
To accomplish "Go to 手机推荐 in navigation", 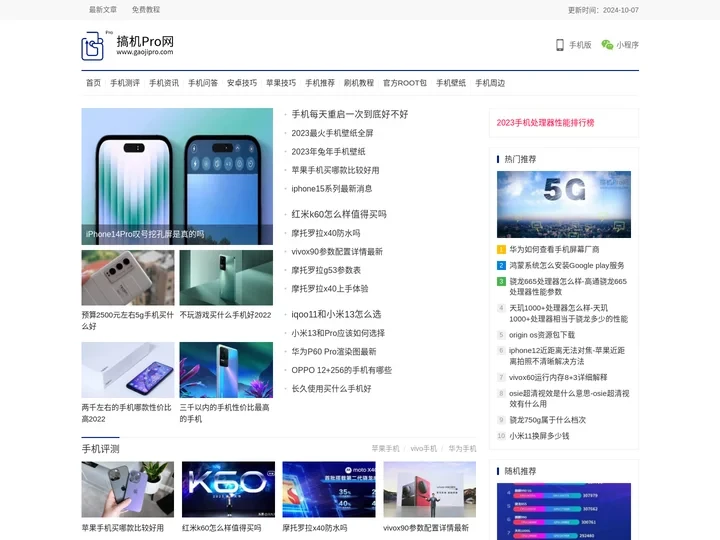I will [320, 83].
